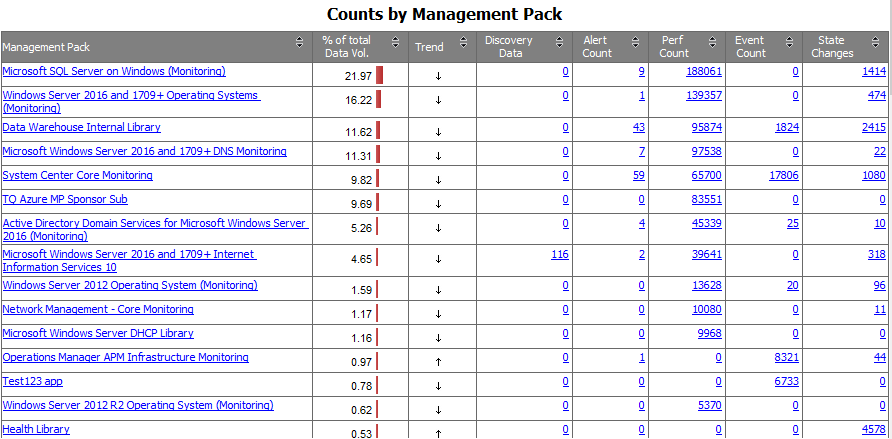The width and height of the screenshot is (892, 439).
Task: Click alert count 59 for System Center Core
Action: (639, 175)
